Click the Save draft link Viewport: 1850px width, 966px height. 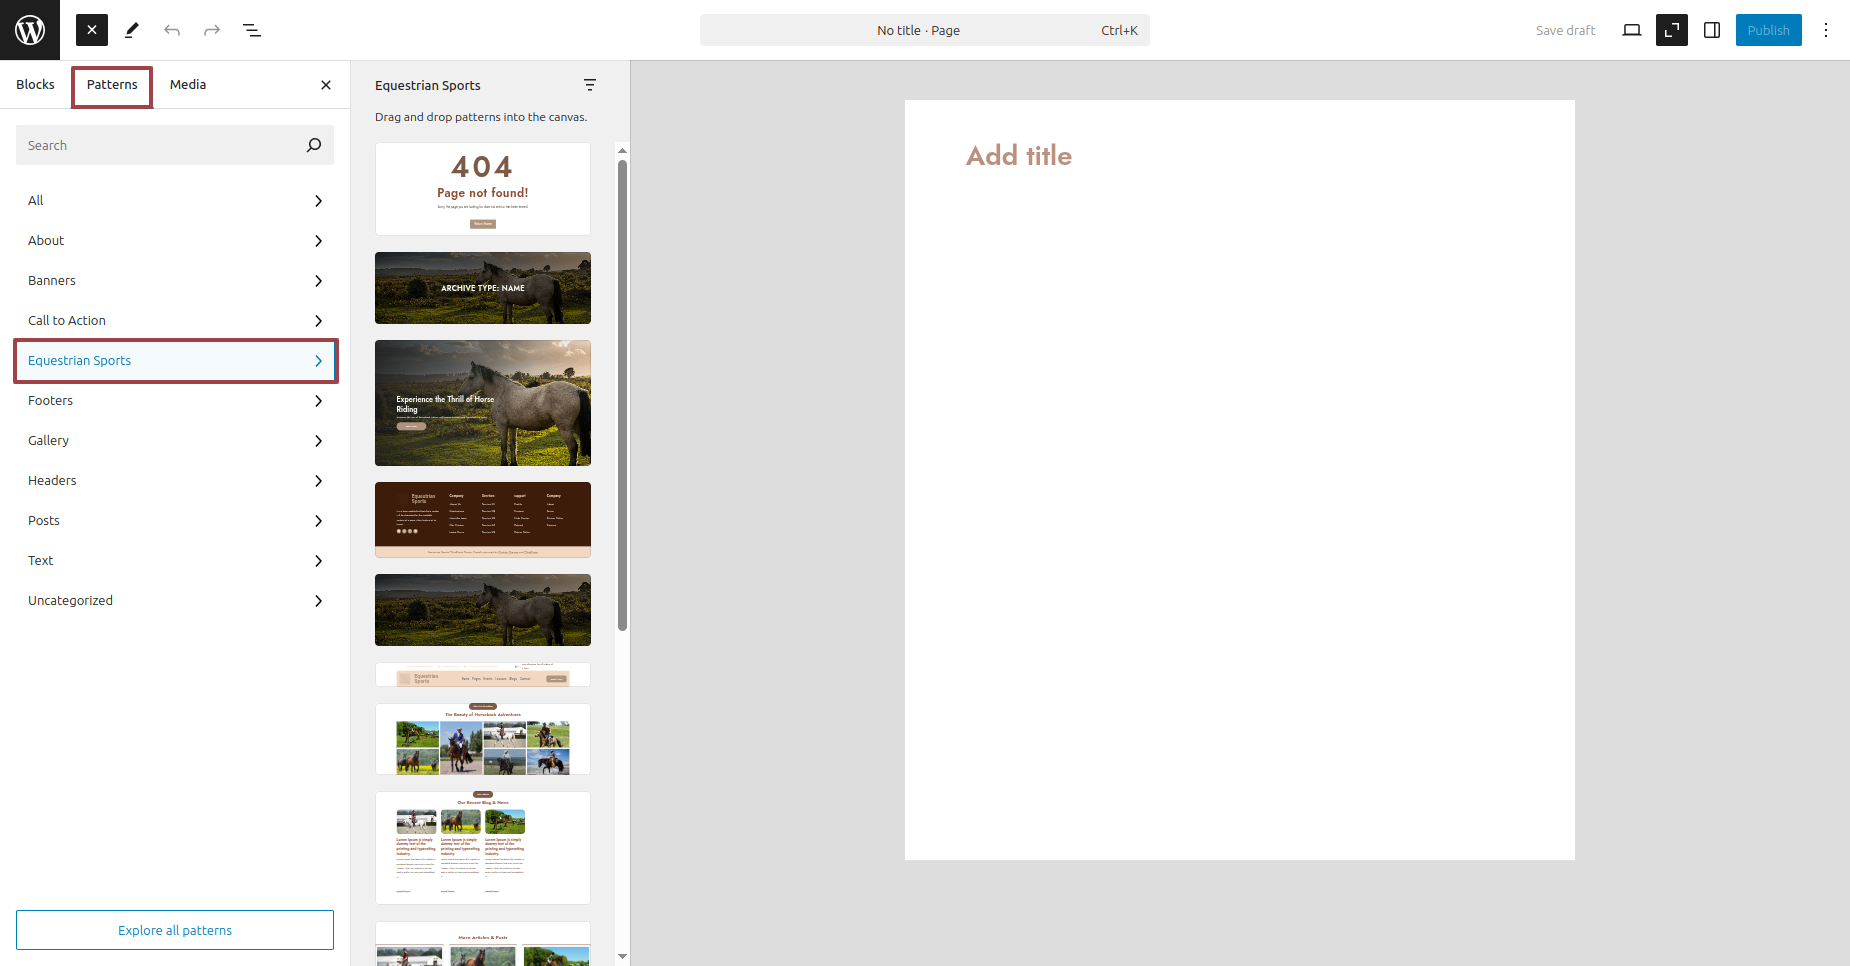pyautogui.click(x=1565, y=30)
